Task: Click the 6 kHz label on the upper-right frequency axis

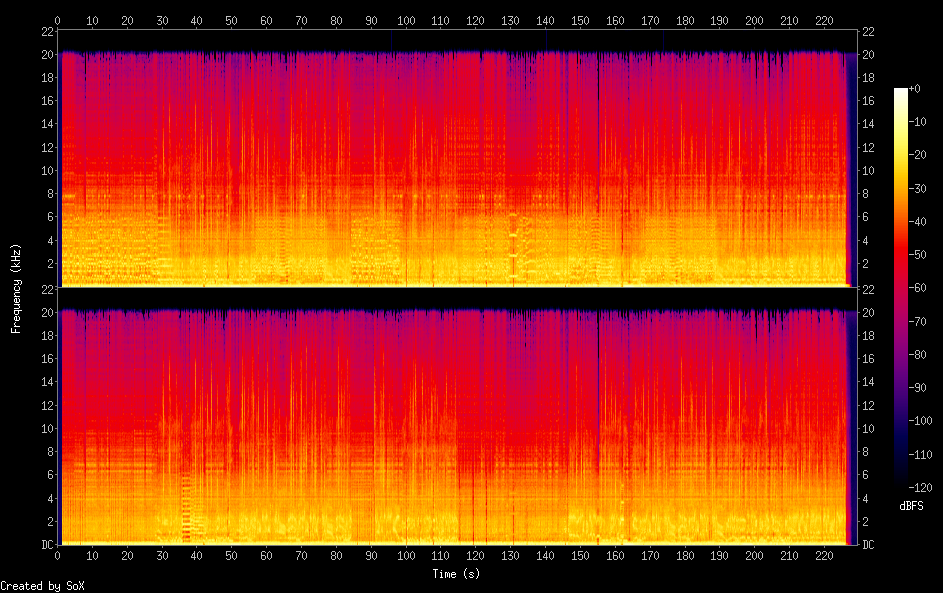Action: (866, 217)
